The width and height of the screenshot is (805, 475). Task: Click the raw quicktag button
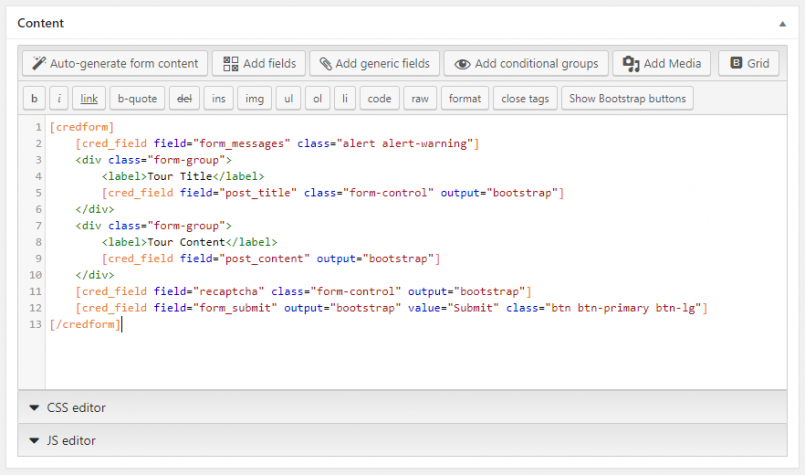click(420, 98)
